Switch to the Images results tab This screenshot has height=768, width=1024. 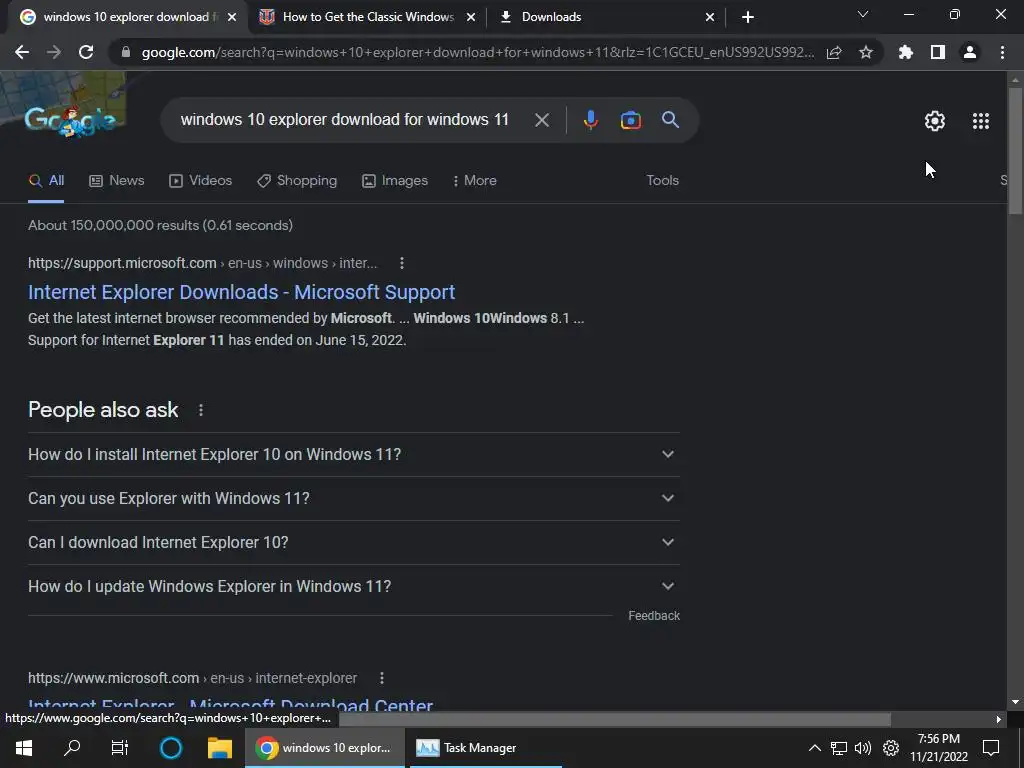tap(395, 180)
